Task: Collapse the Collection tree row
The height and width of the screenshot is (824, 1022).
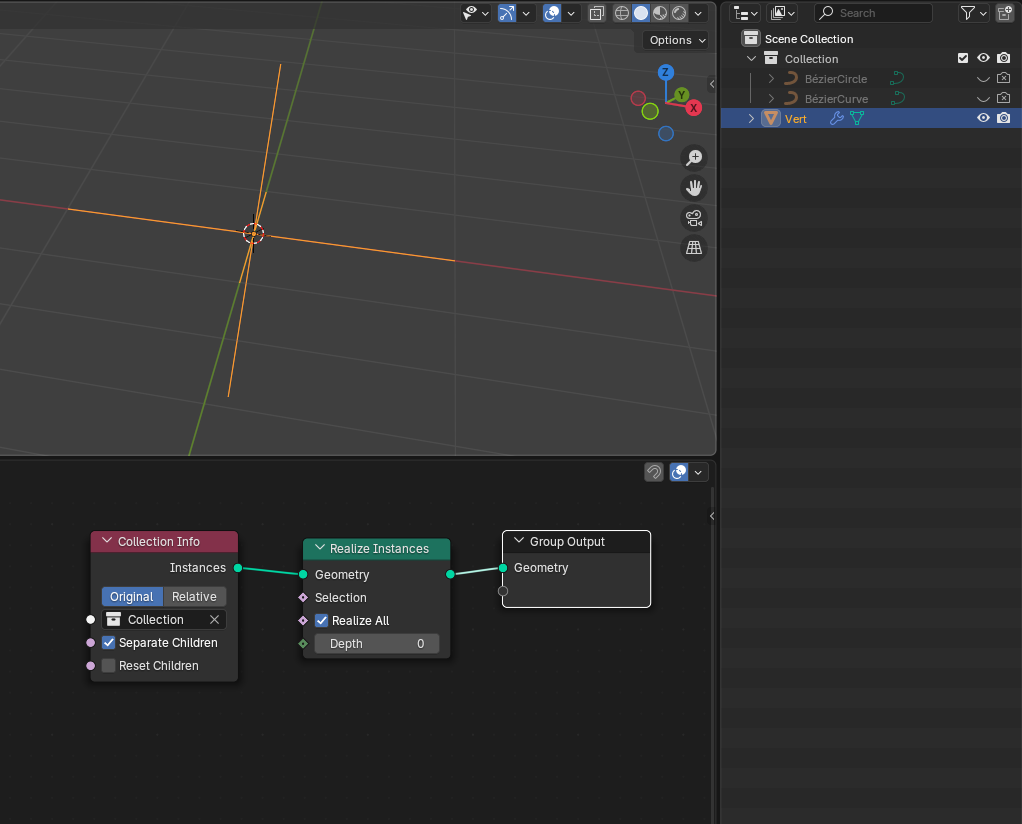Action: [x=752, y=58]
